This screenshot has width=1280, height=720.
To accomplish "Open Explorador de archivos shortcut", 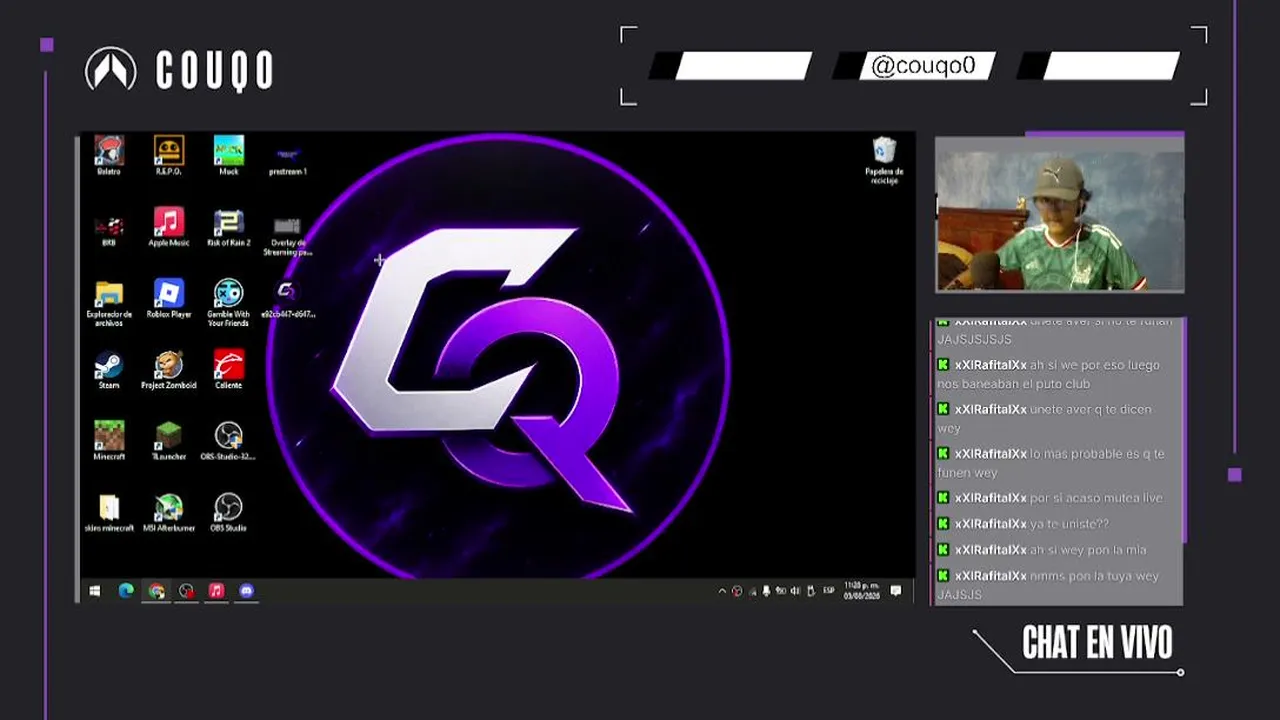I will [x=109, y=303].
